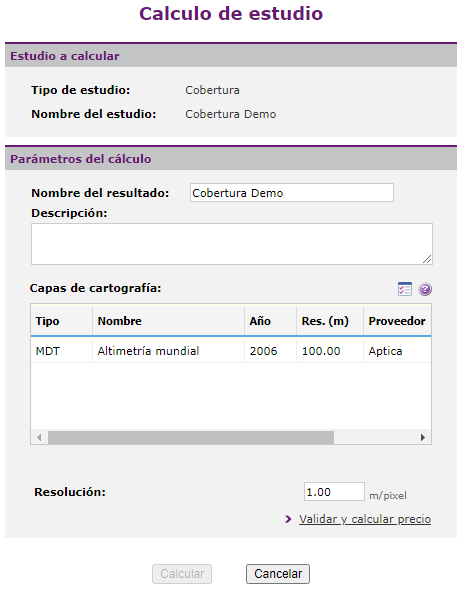The image size is (463, 592).
Task: Click the right arrow of the table scrollbar
Action: (423, 438)
